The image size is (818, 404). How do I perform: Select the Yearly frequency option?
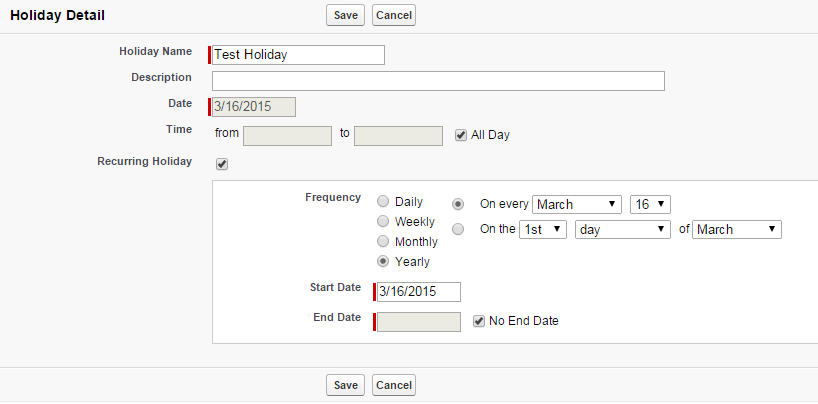point(383,261)
